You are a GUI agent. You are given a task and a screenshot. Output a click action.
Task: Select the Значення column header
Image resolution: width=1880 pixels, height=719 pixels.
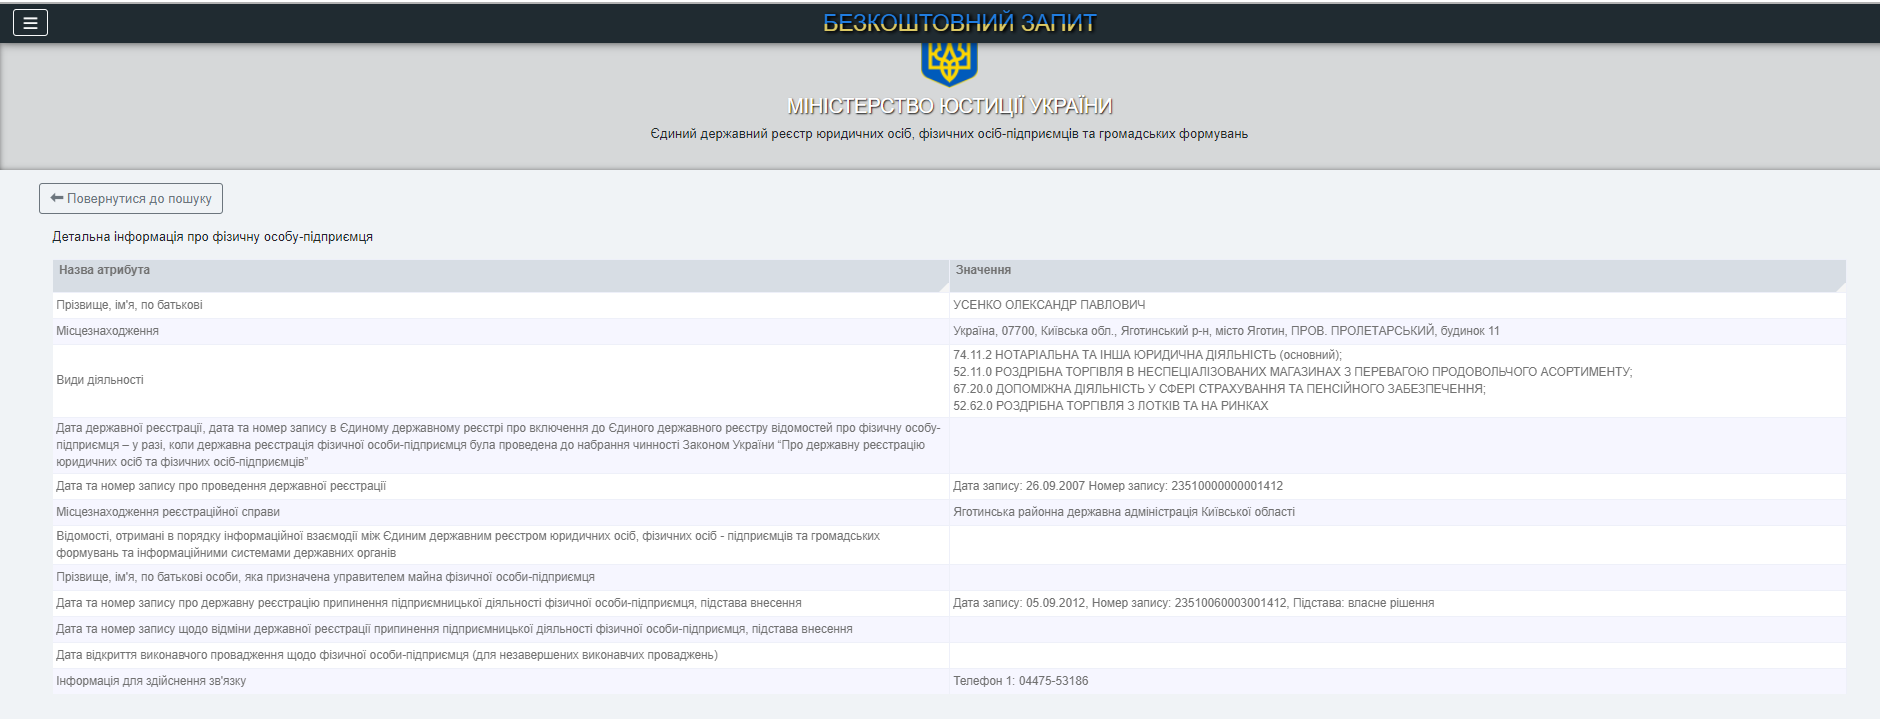tap(983, 270)
